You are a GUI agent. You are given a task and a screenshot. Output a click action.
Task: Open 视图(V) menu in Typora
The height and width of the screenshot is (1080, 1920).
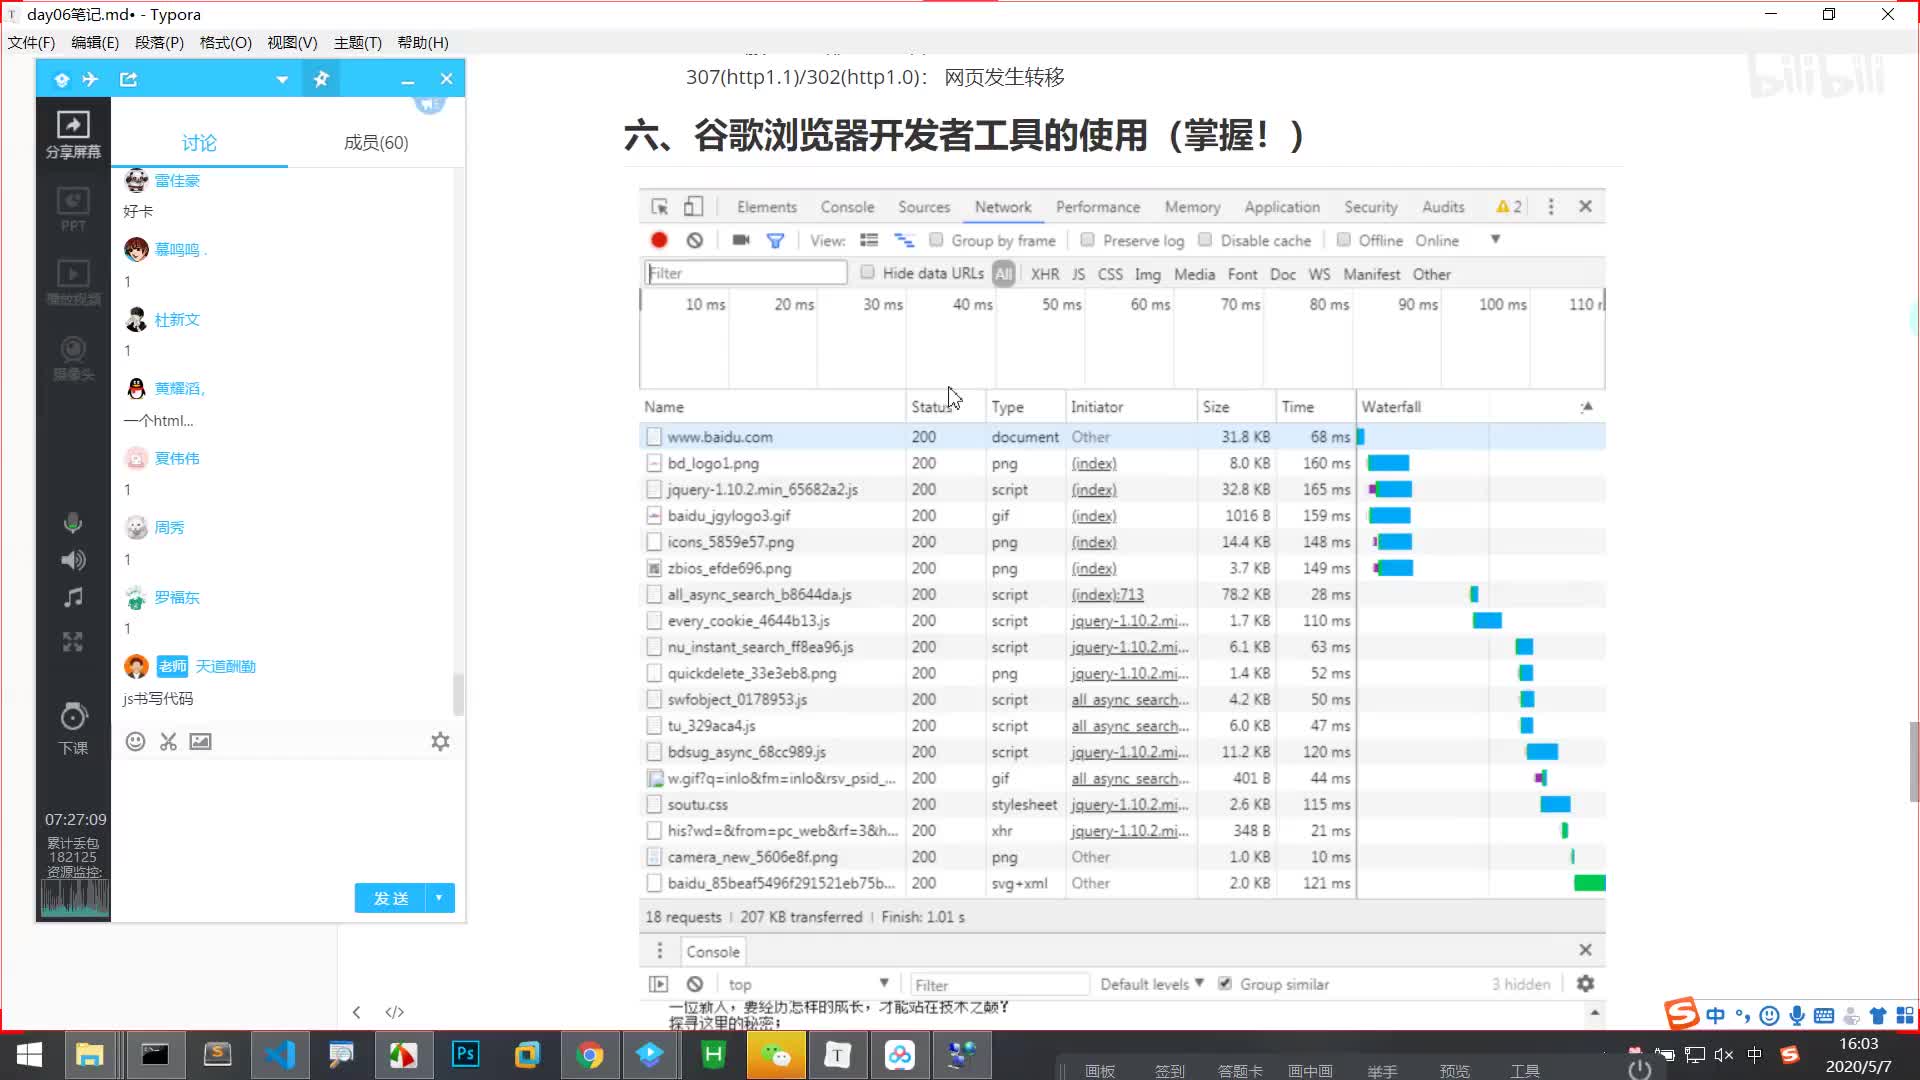289,42
